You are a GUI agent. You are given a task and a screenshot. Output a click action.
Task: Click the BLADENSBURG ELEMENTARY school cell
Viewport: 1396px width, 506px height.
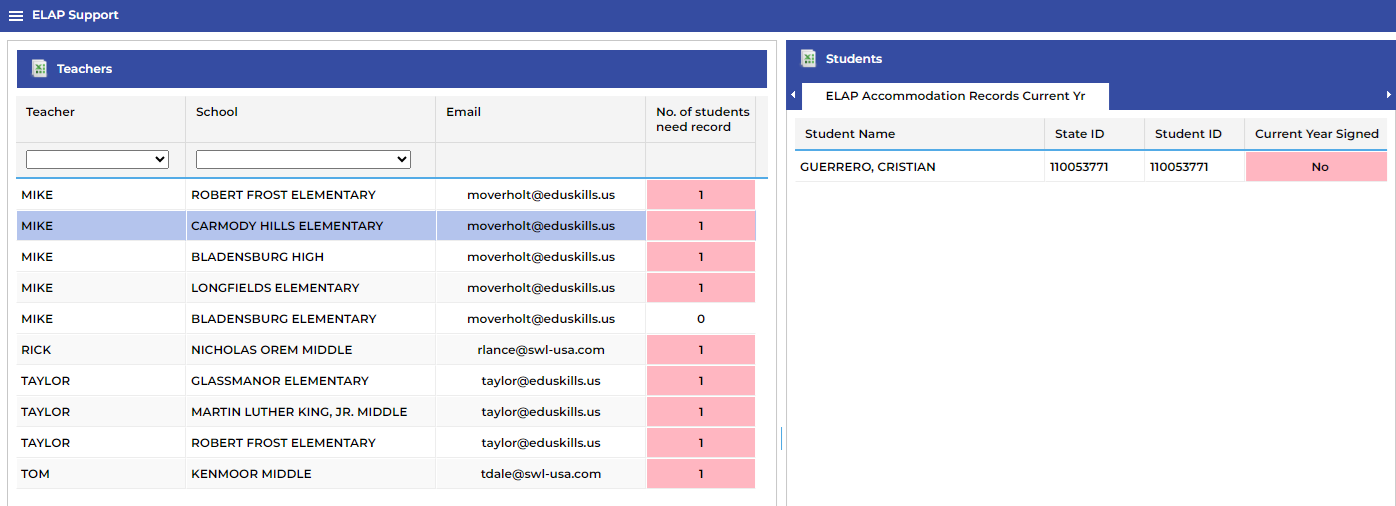[x=311, y=319]
